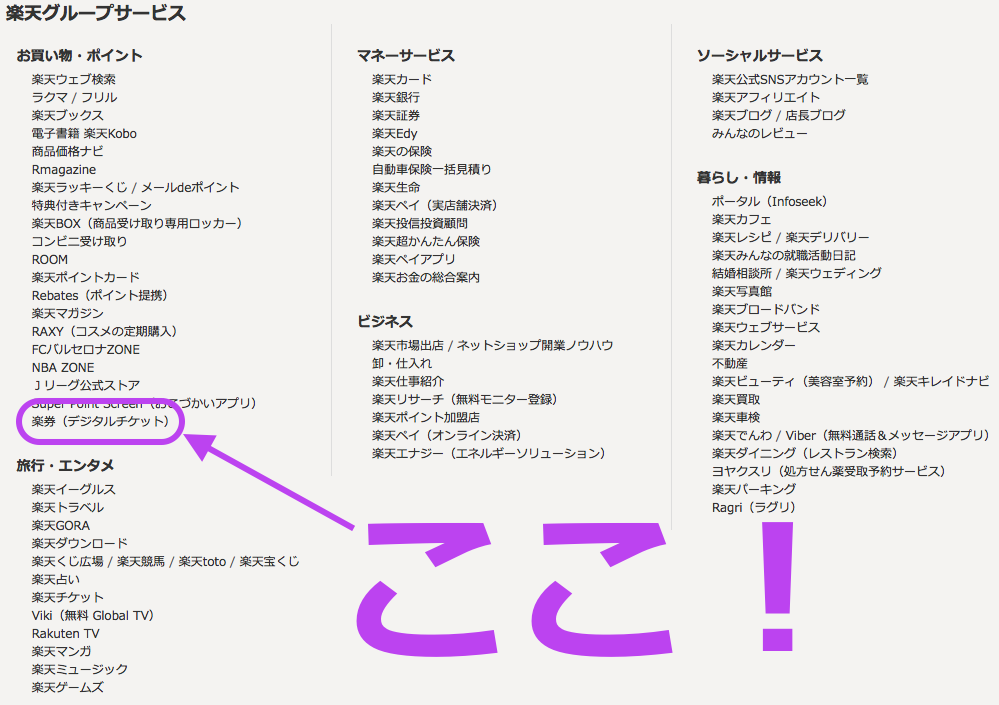Click Rebates（ポイント提携）link
This screenshot has width=999, height=705.
pos(100,296)
